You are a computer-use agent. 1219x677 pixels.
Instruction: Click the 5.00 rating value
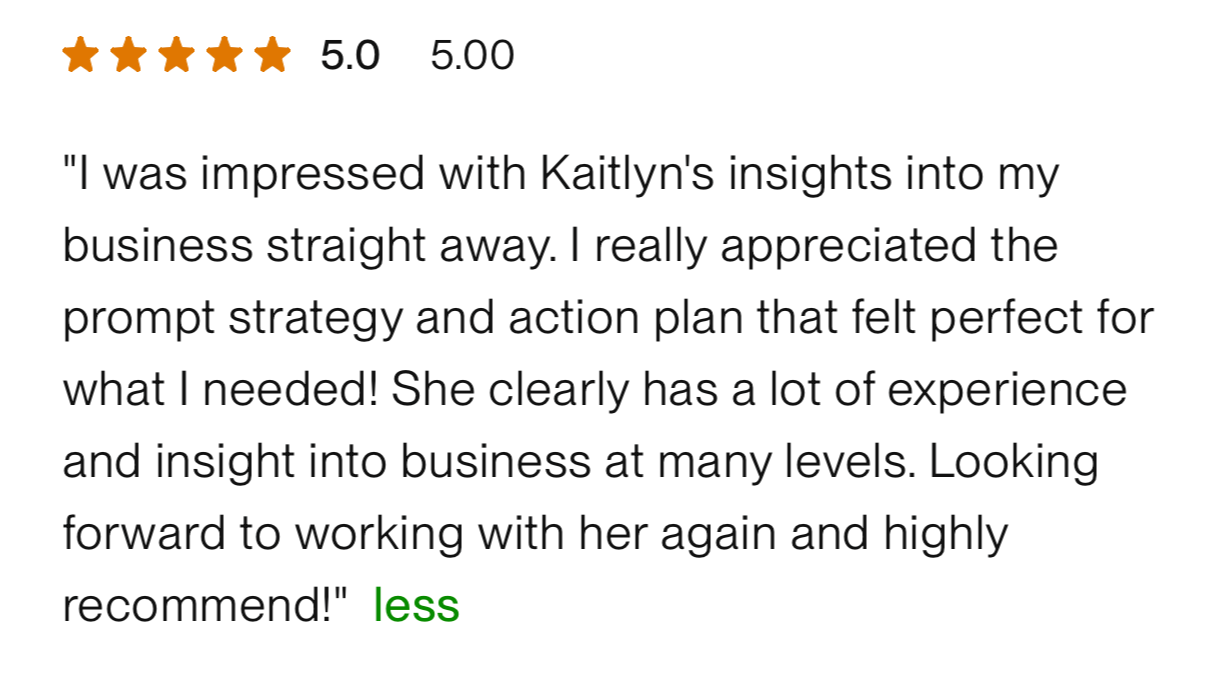(x=472, y=55)
